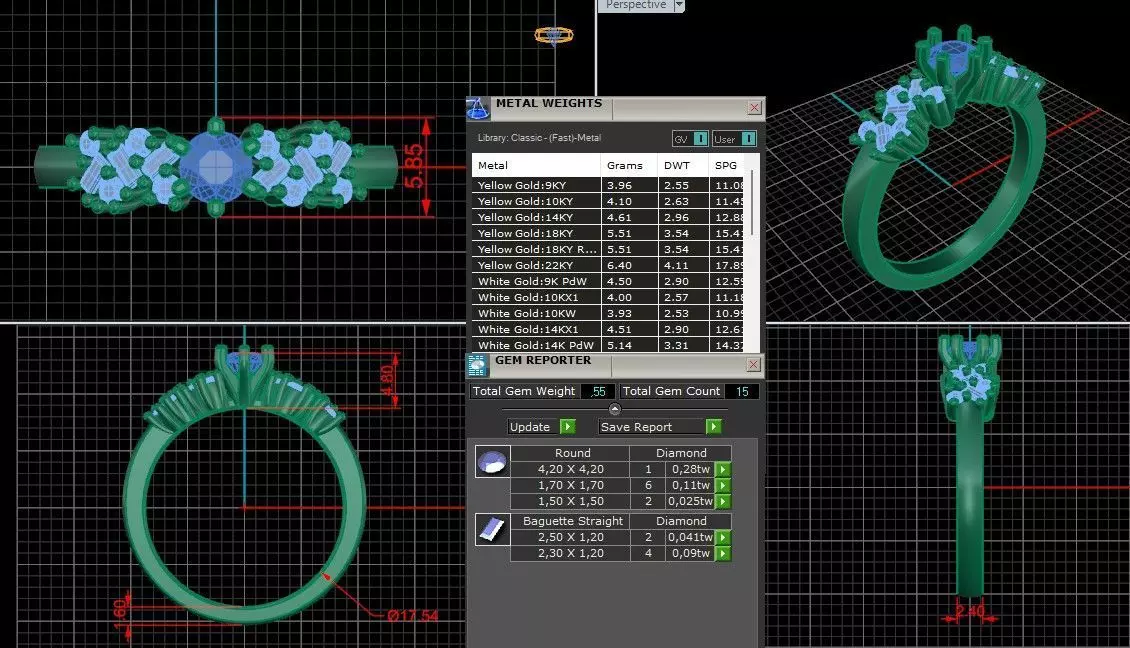
Task: Click the 1,70 X 1,70 size cell
Action: (571, 485)
